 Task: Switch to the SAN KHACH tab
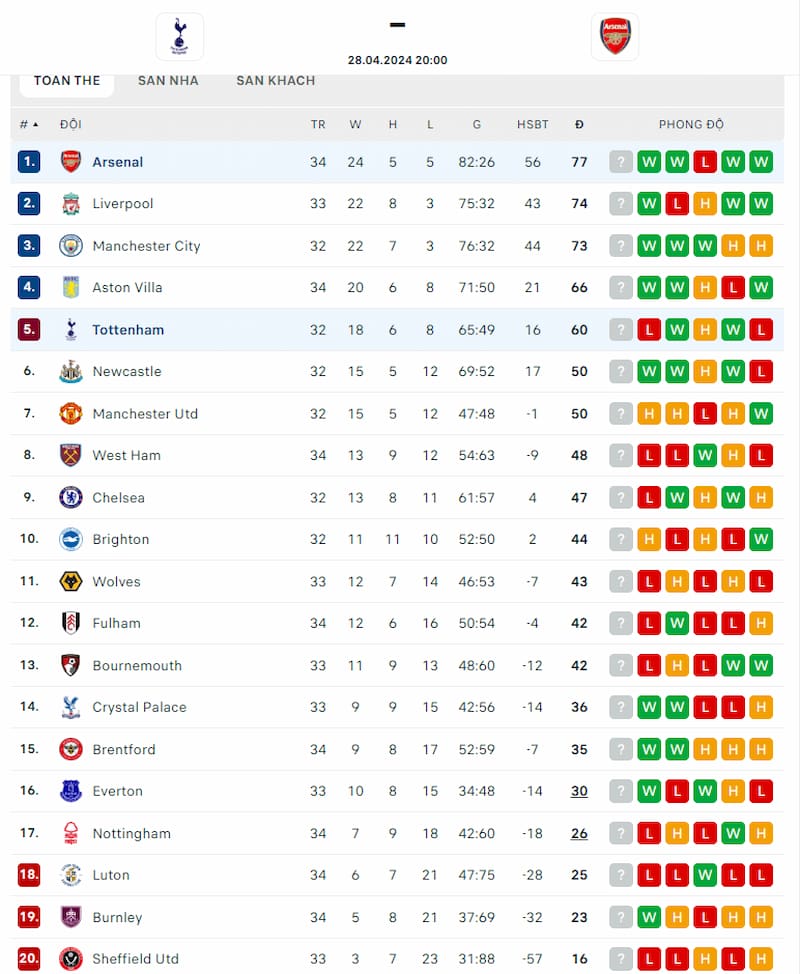[x=275, y=80]
